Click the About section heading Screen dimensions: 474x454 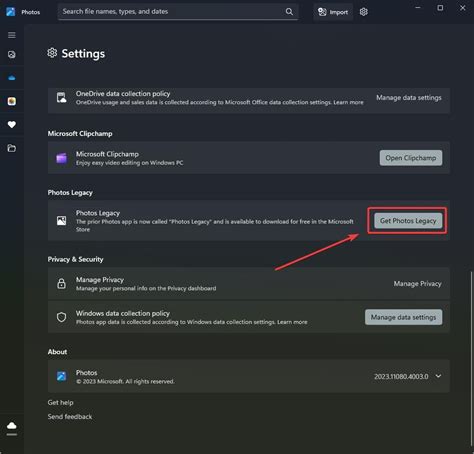(57, 352)
